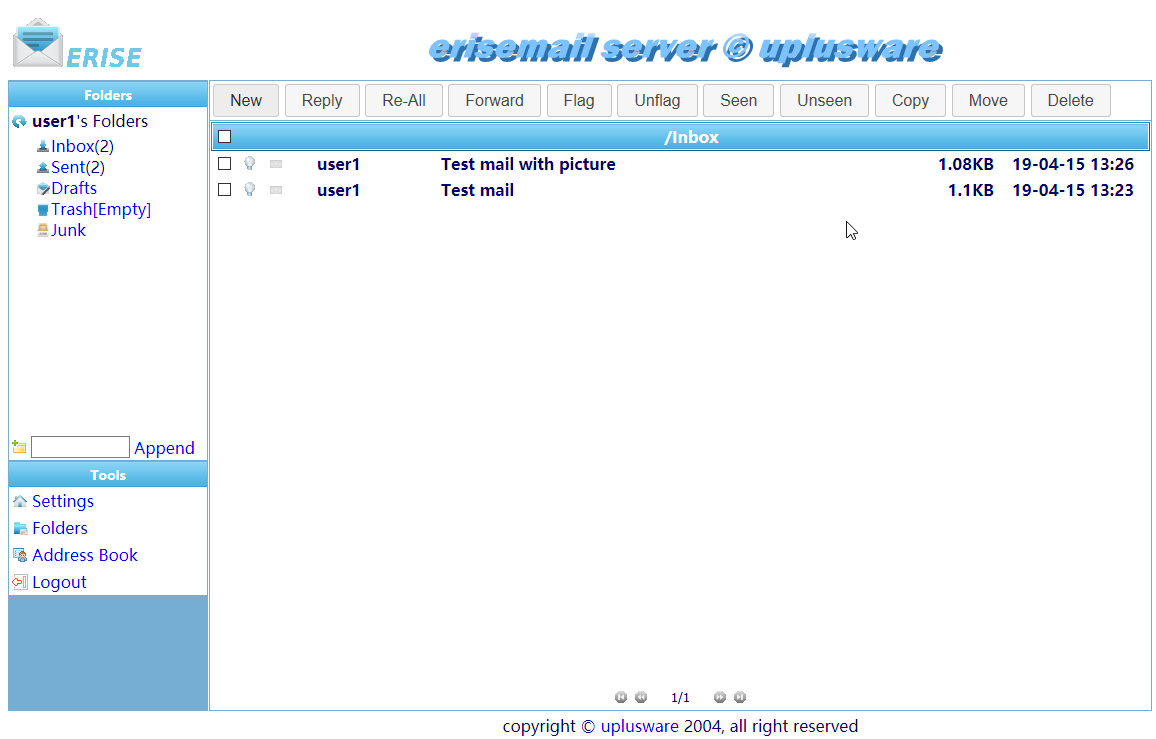Open the uplusware copyright link
1156x739 pixels.
coord(640,726)
